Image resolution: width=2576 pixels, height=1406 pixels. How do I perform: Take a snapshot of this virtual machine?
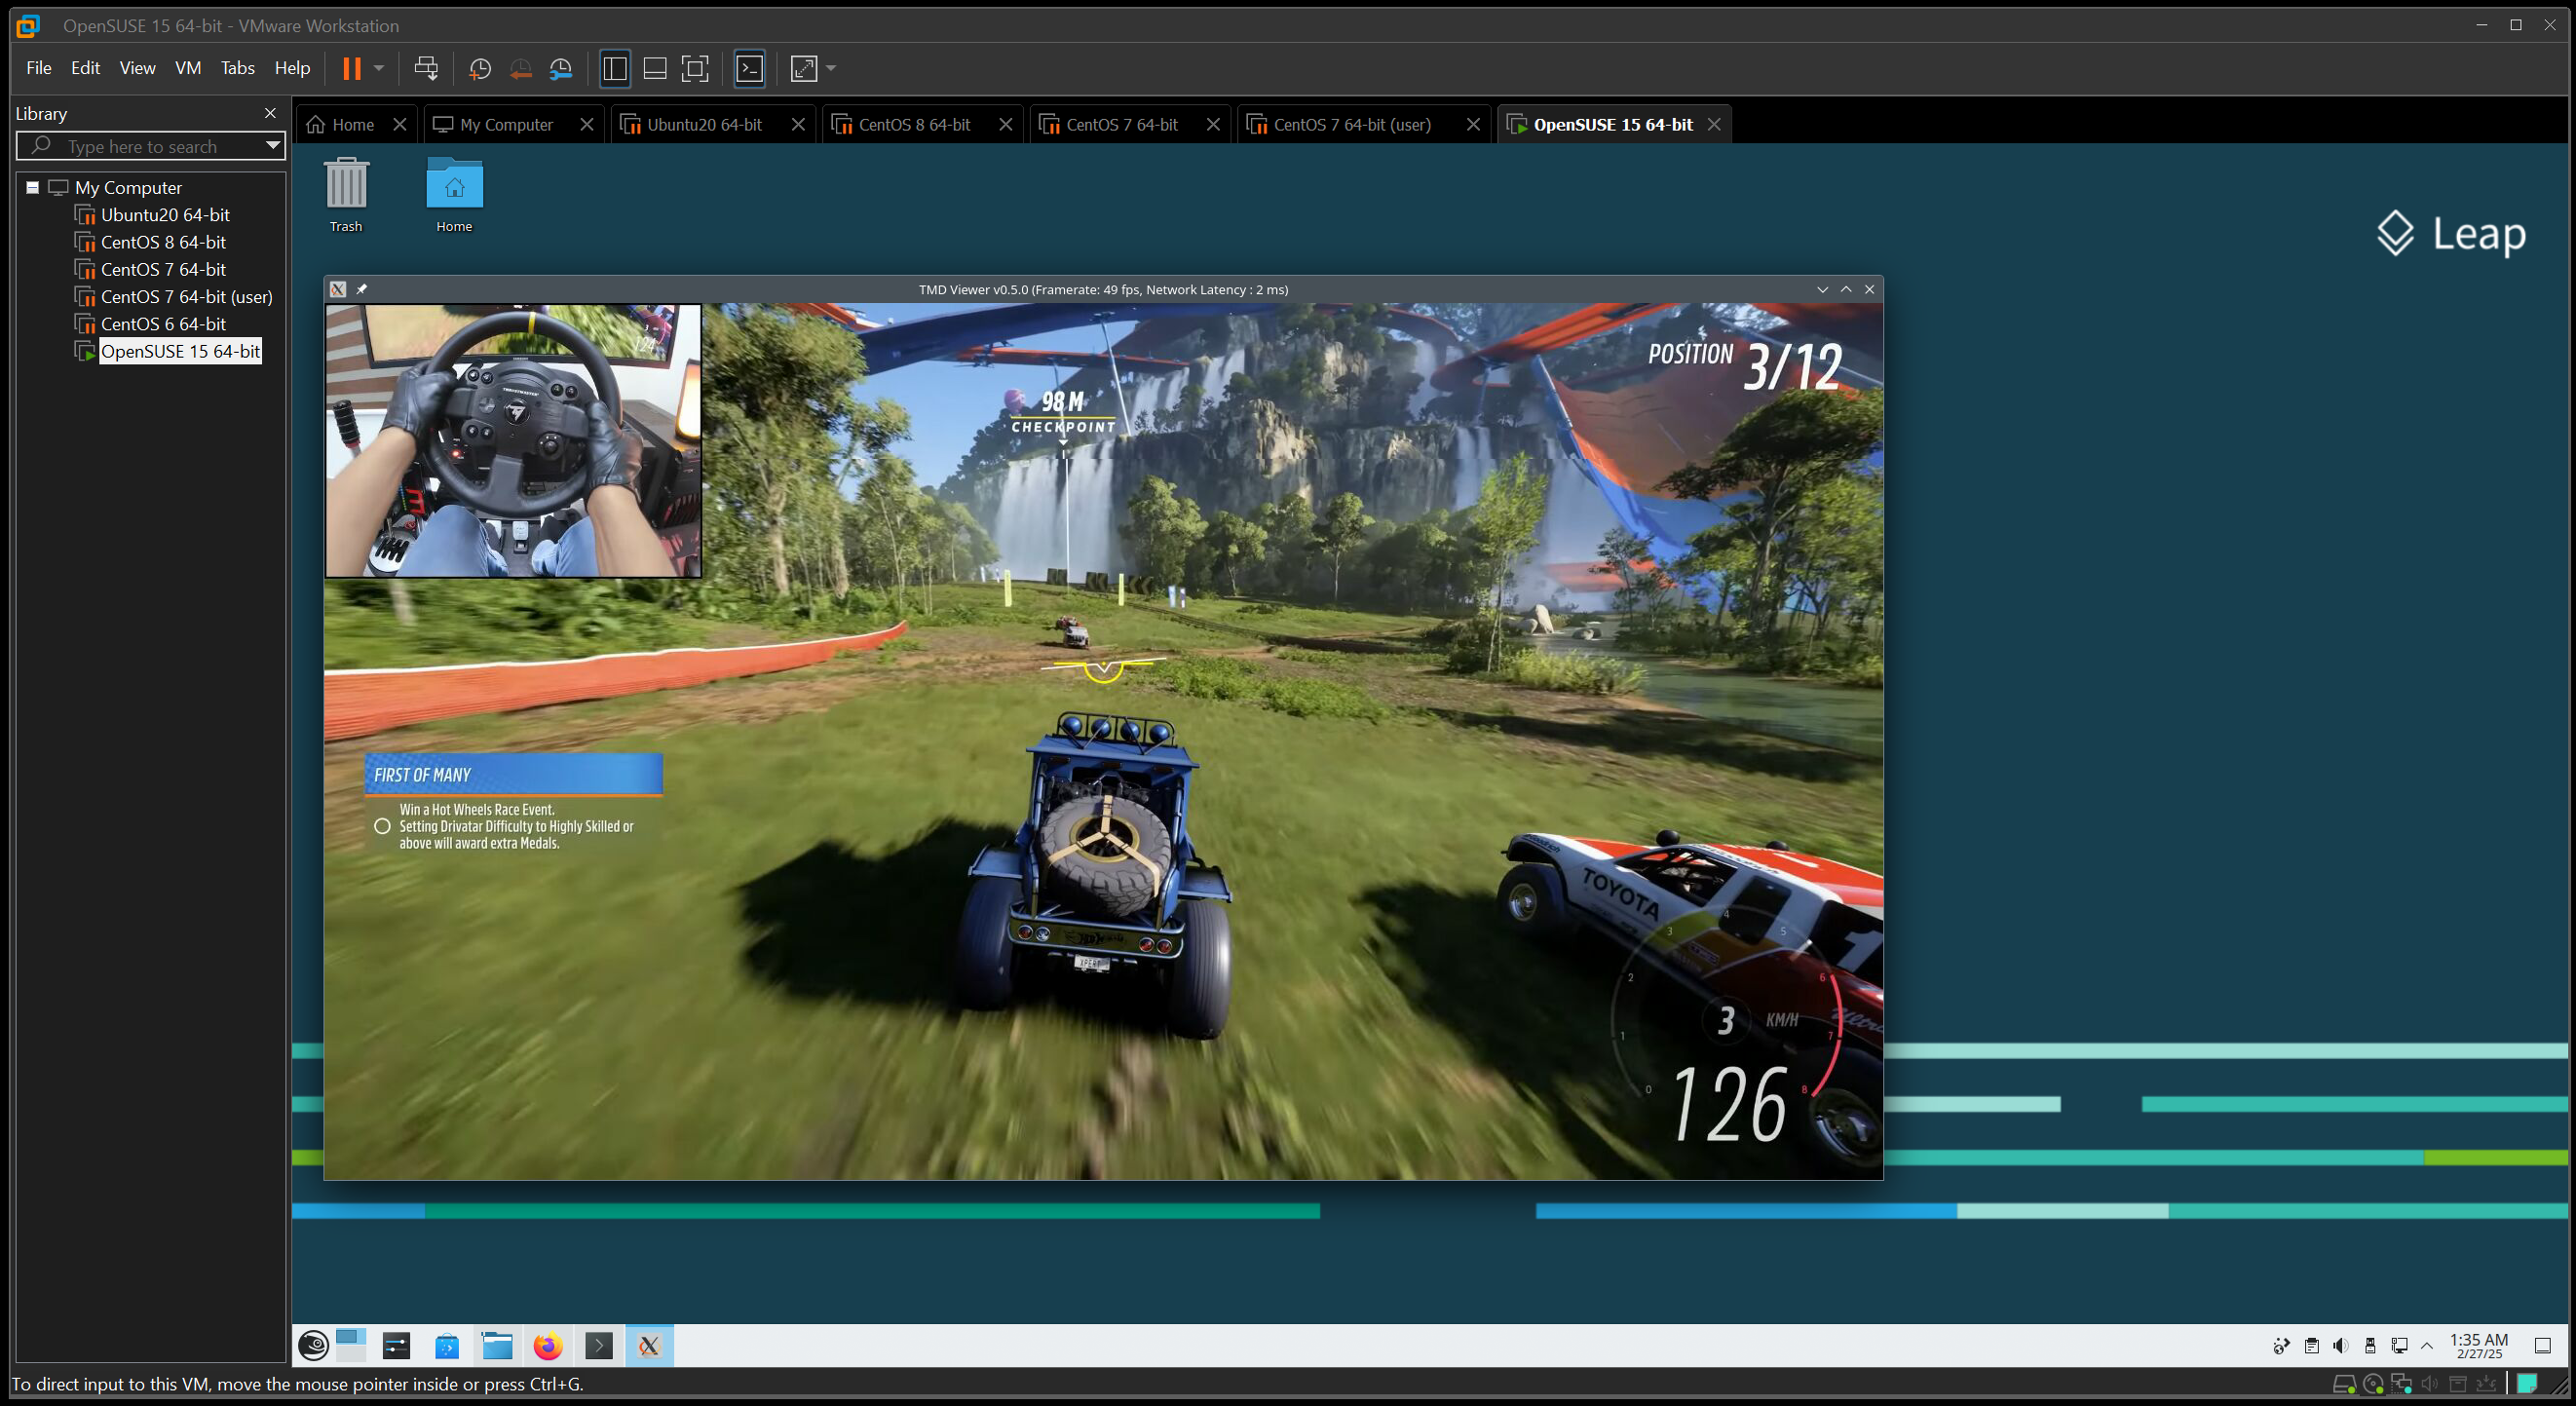[480, 68]
